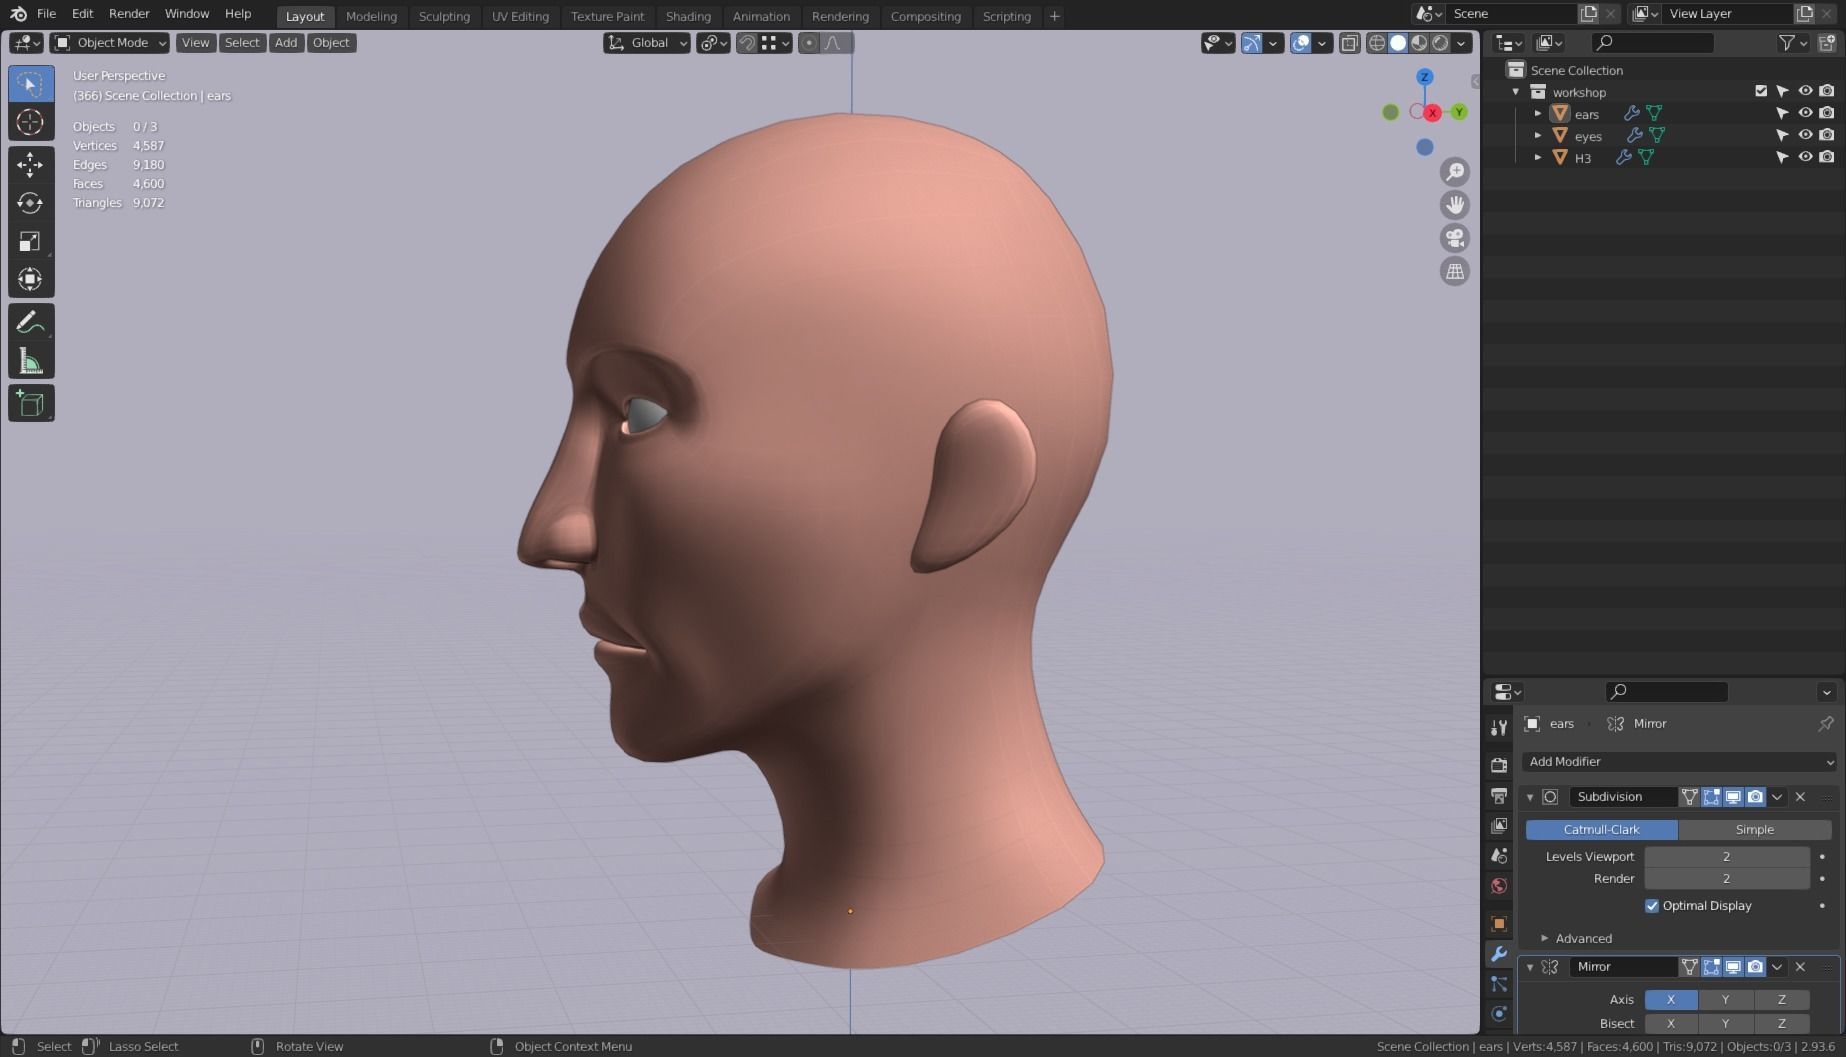Open the Modifier properties wrench tab
The image size is (1846, 1057).
click(x=1498, y=954)
